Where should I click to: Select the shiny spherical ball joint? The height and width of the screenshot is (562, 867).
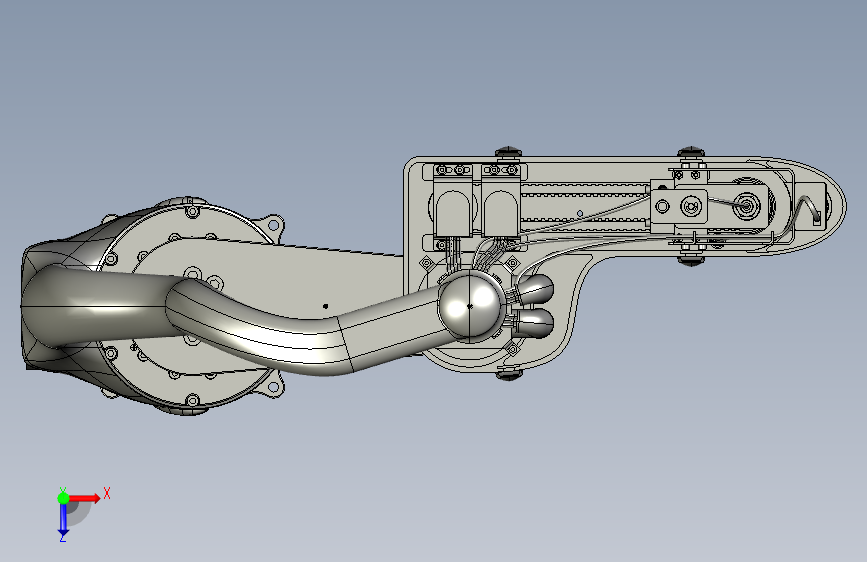[471, 305]
